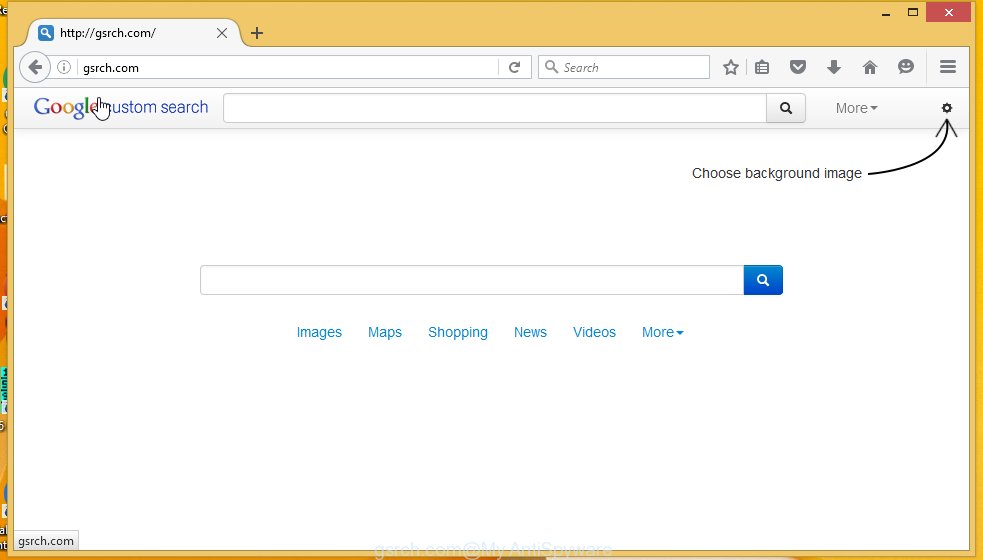Expand the More dropdown in the header
The image size is (983, 560).
856,108
